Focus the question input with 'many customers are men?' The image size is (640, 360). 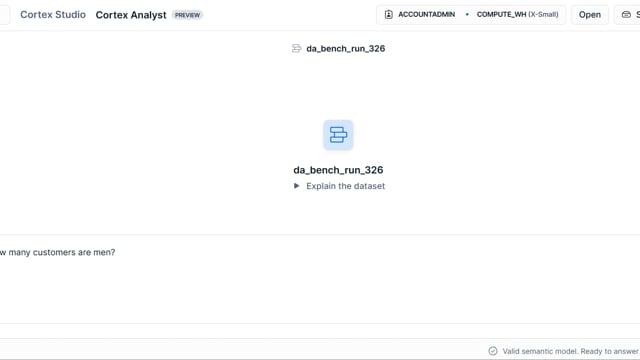(x=320, y=279)
